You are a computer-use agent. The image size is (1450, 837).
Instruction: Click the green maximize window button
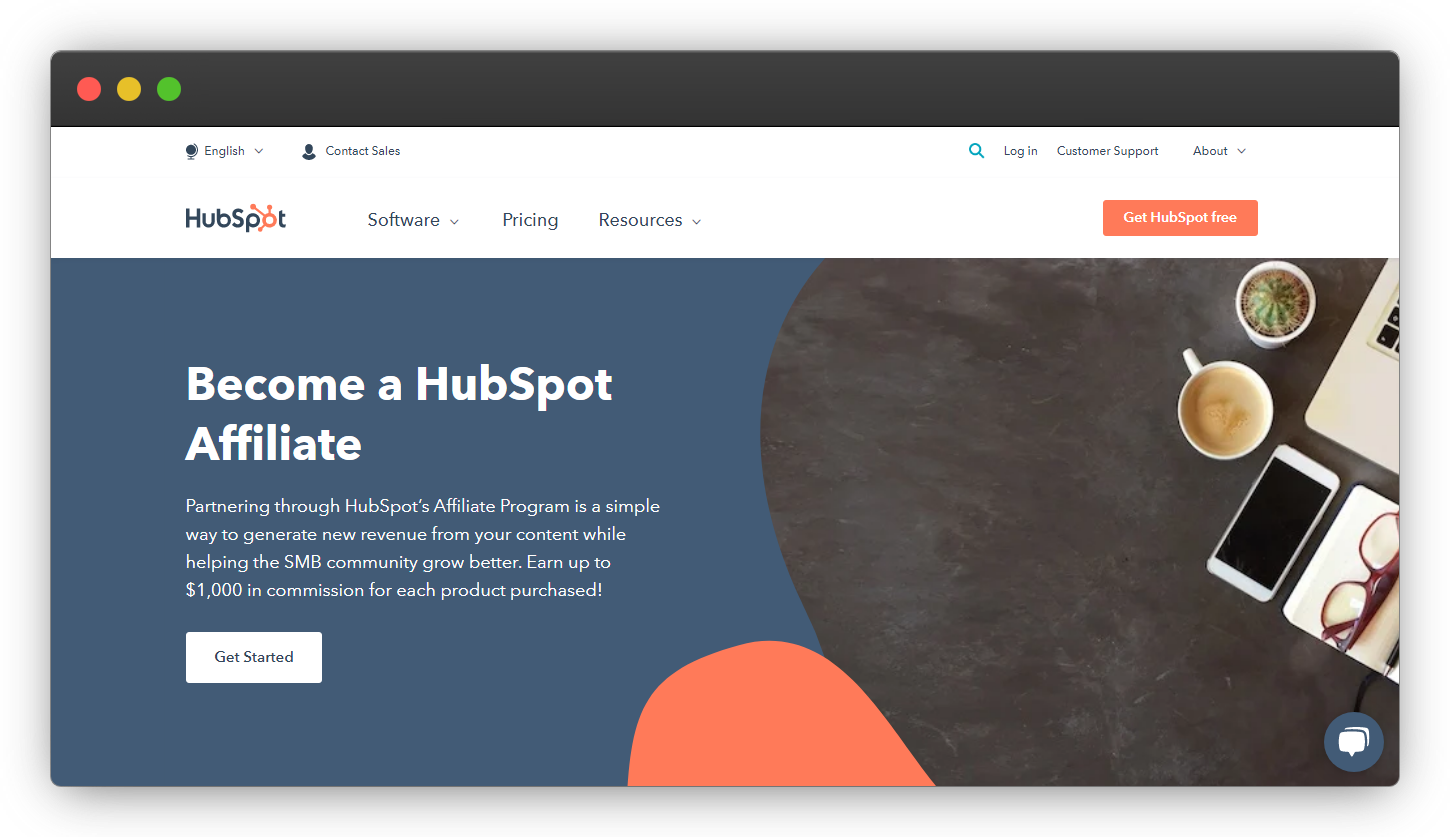click(169, 89)
